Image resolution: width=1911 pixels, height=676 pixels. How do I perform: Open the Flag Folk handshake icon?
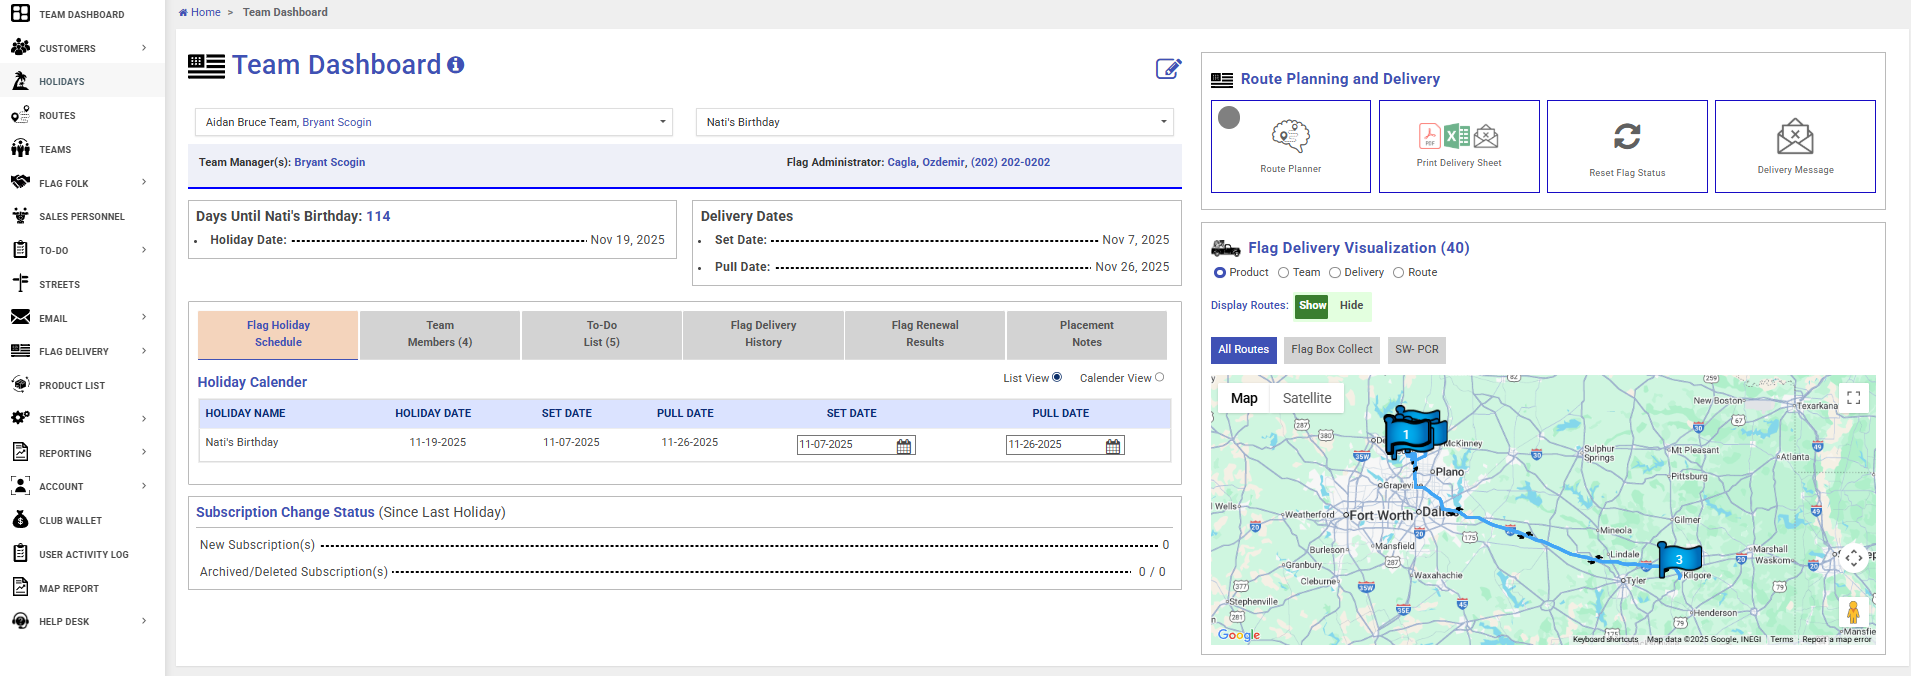pos(20,182)
